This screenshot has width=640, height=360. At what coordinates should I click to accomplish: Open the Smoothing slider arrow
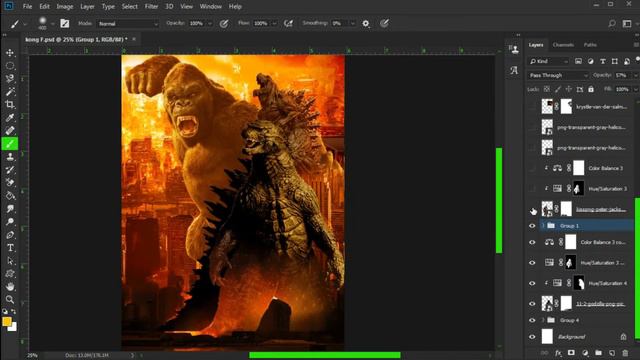click(x=353, y=24)
